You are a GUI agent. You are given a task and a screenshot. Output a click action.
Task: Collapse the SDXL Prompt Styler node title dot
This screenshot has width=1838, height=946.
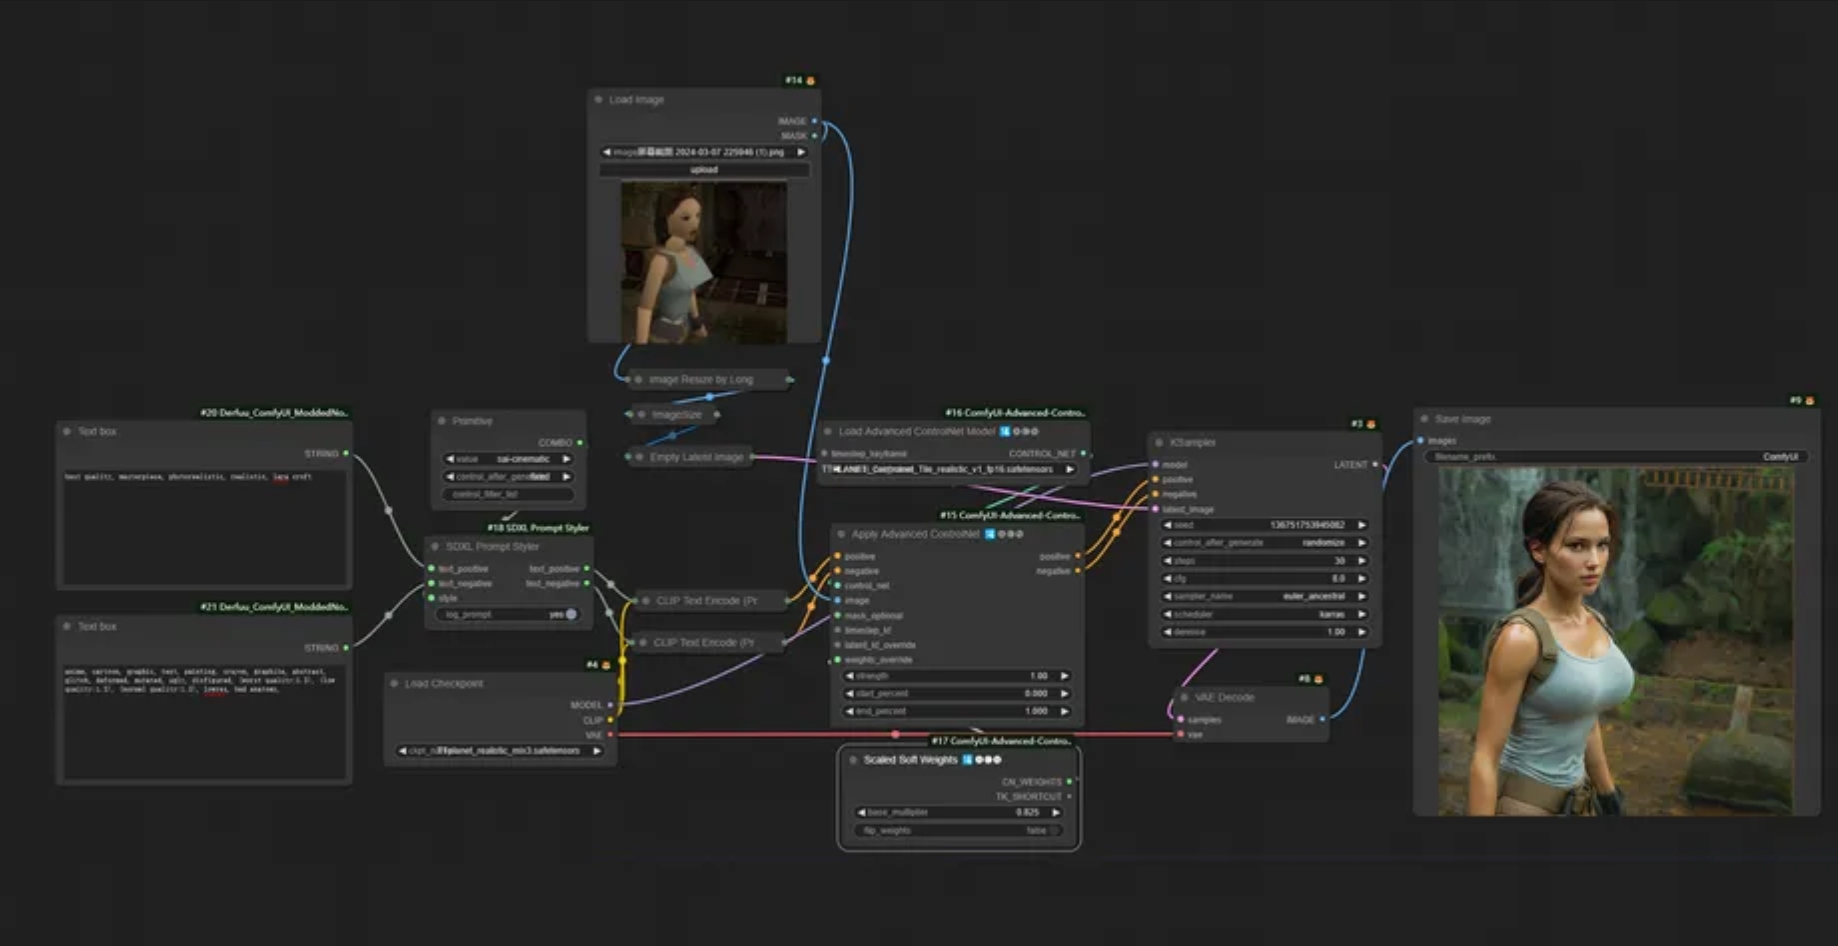coord(435,547)
